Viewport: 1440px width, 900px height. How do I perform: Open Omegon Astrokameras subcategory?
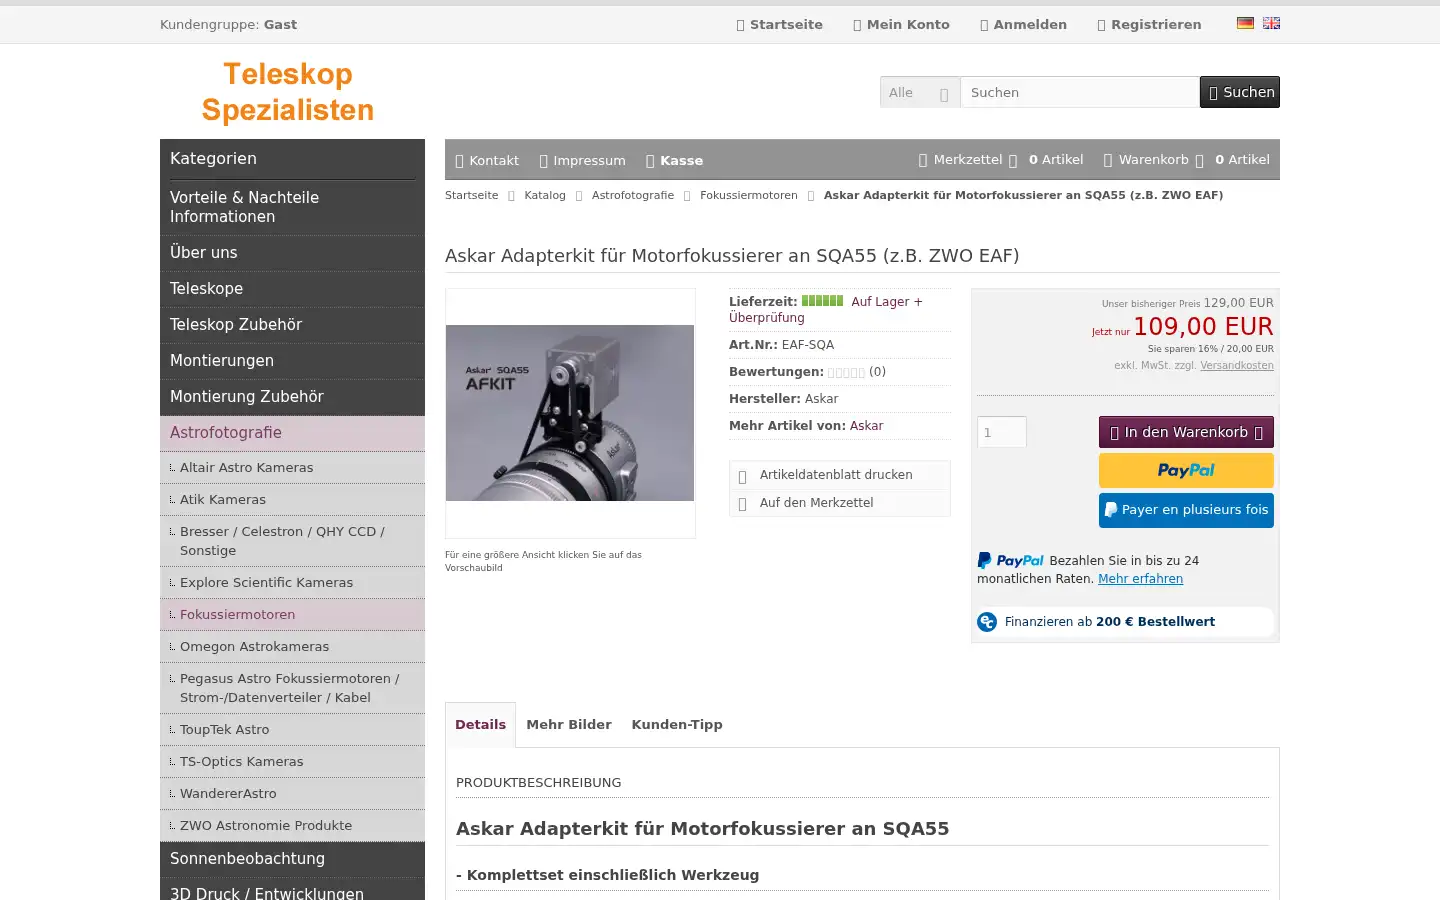(292, 647)
